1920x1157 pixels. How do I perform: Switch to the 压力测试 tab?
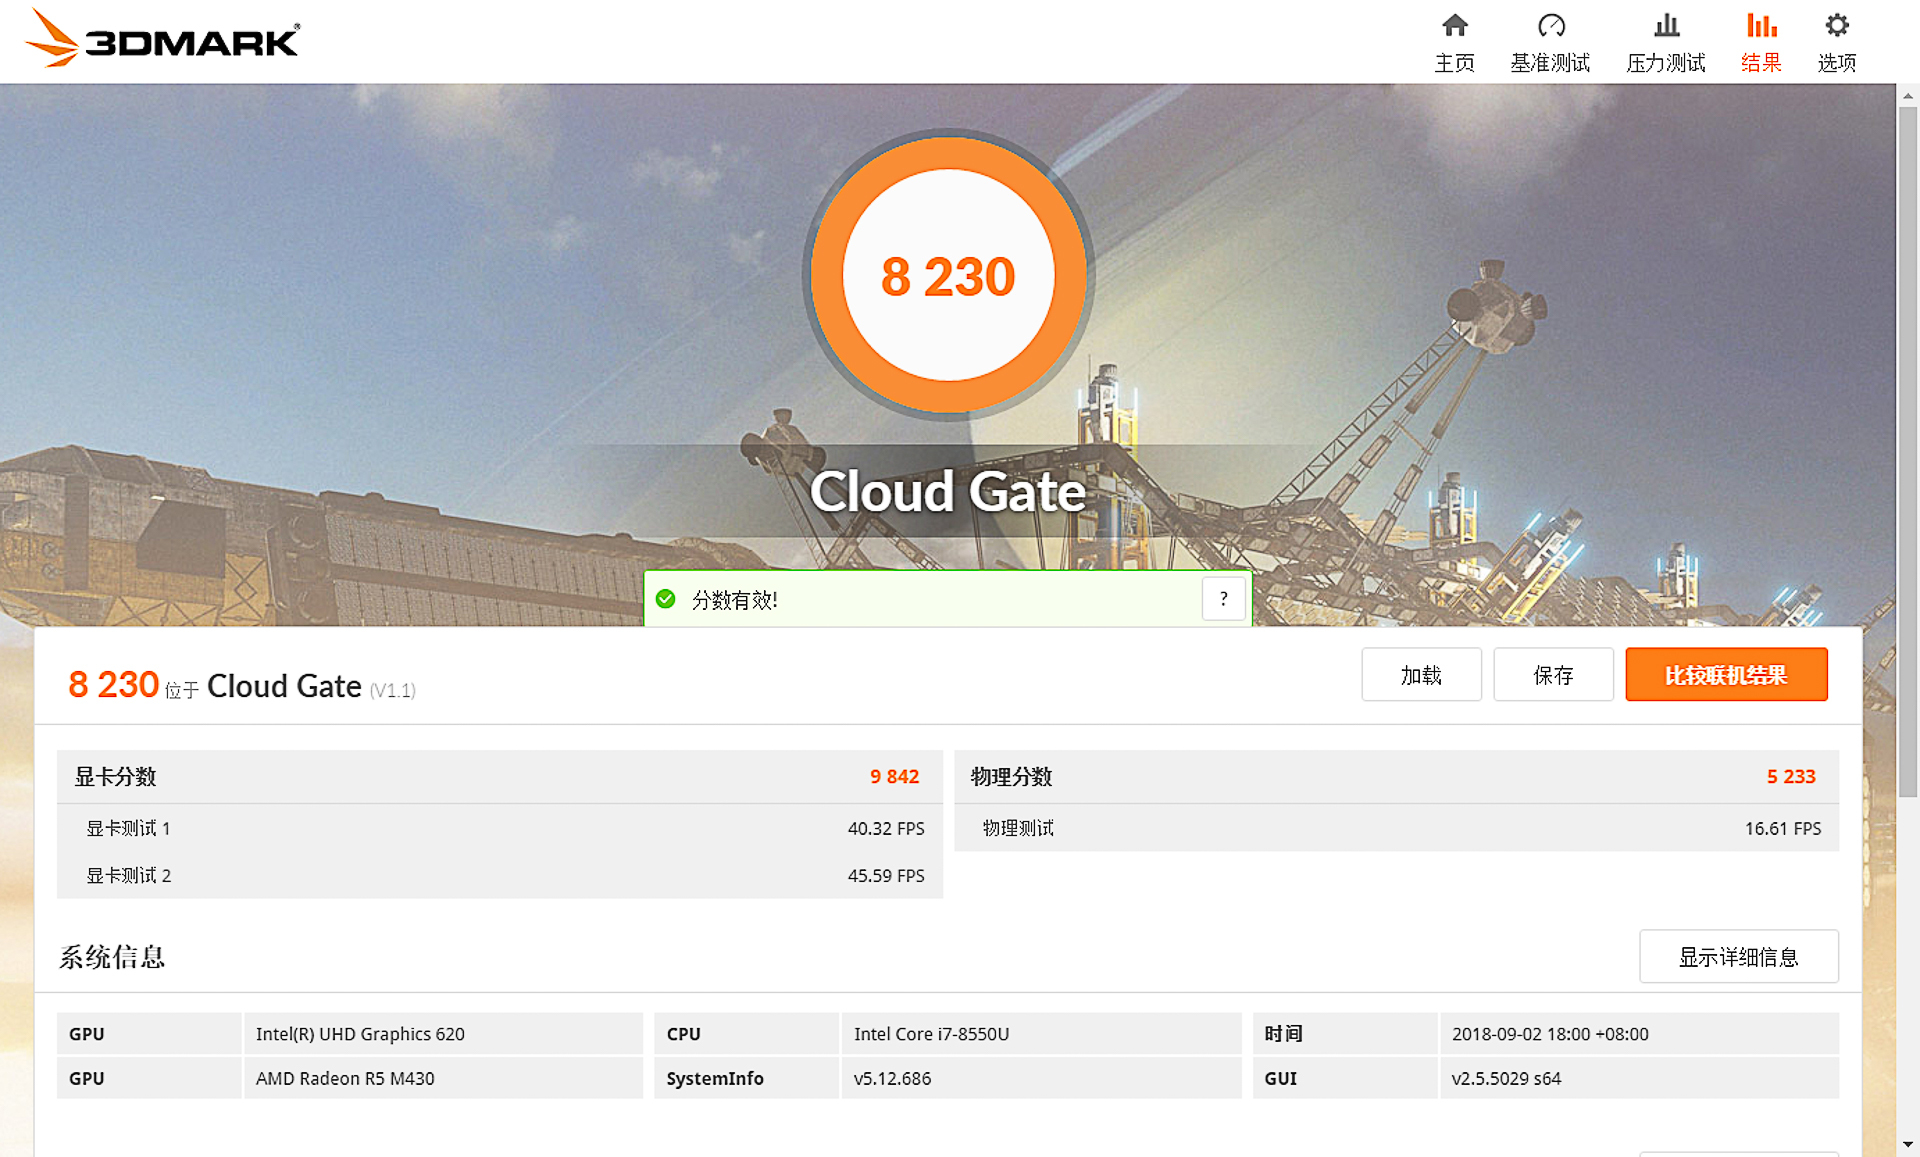pos(1666,63)
